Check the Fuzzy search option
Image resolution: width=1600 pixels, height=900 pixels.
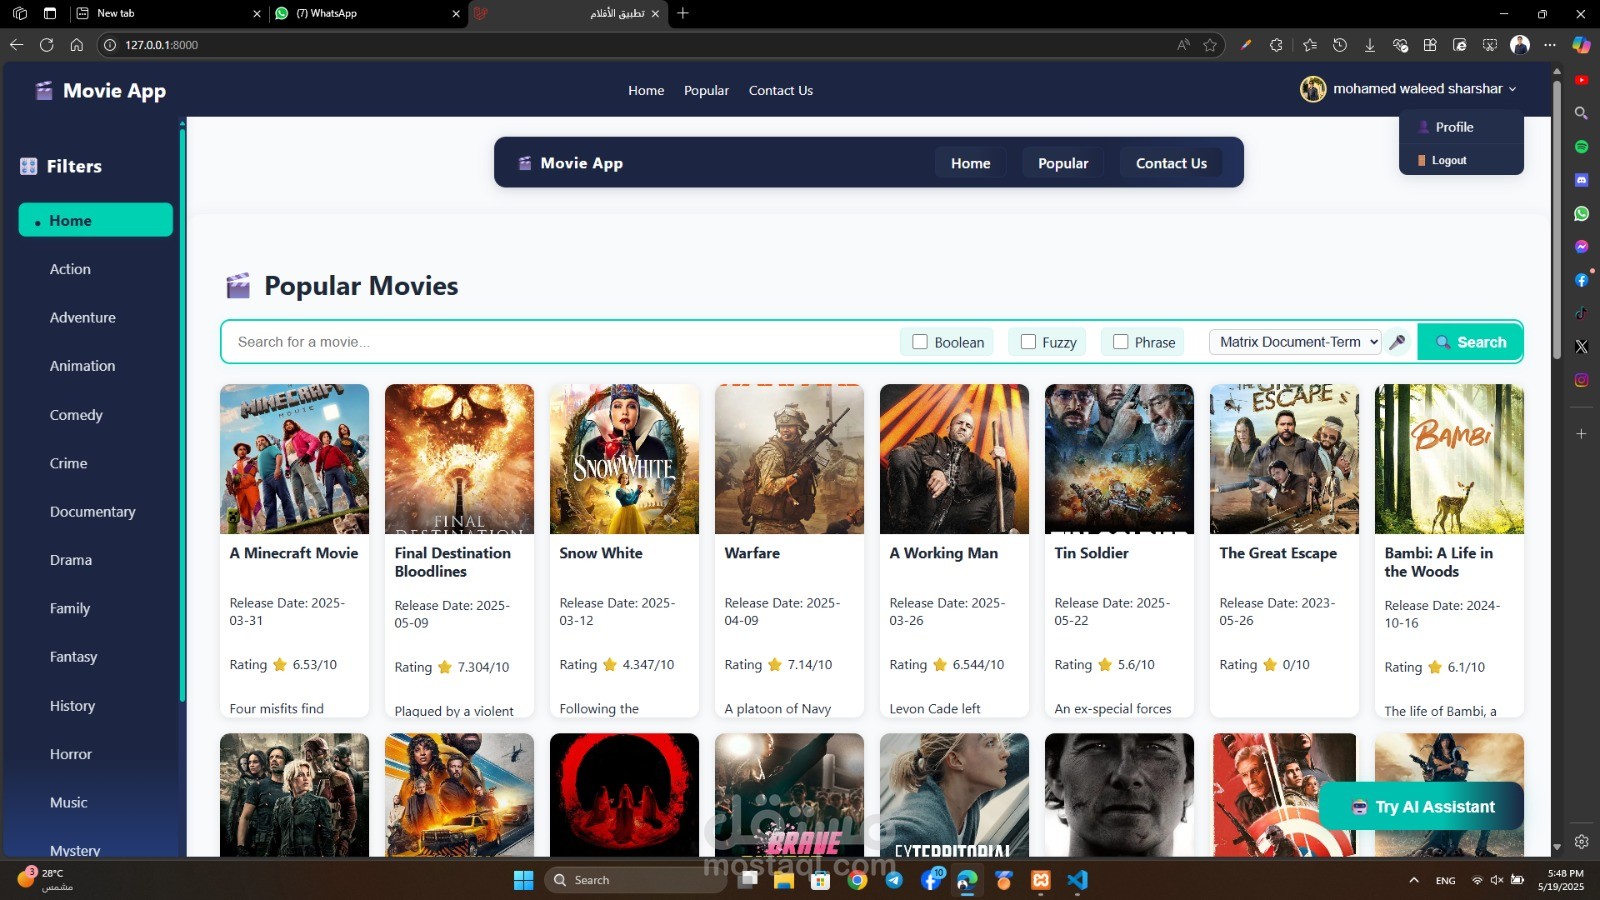1028,341
